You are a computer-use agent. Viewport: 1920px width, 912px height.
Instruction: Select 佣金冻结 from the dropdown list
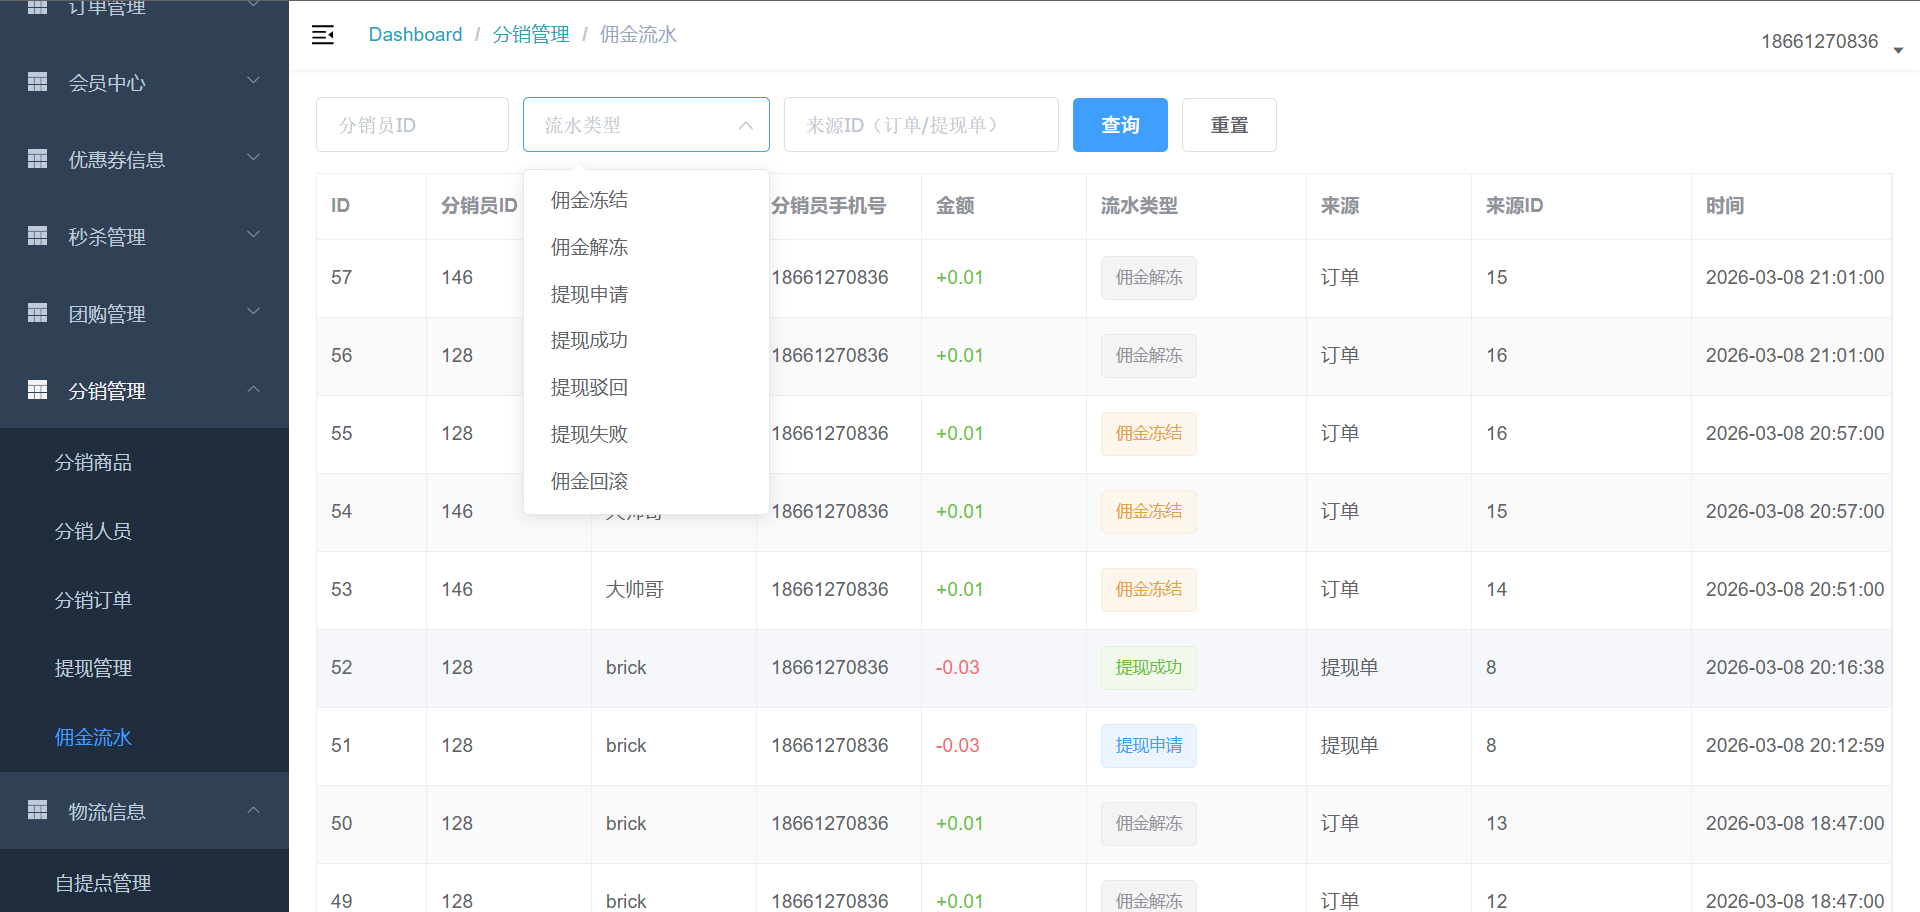[x=590, y=200]
